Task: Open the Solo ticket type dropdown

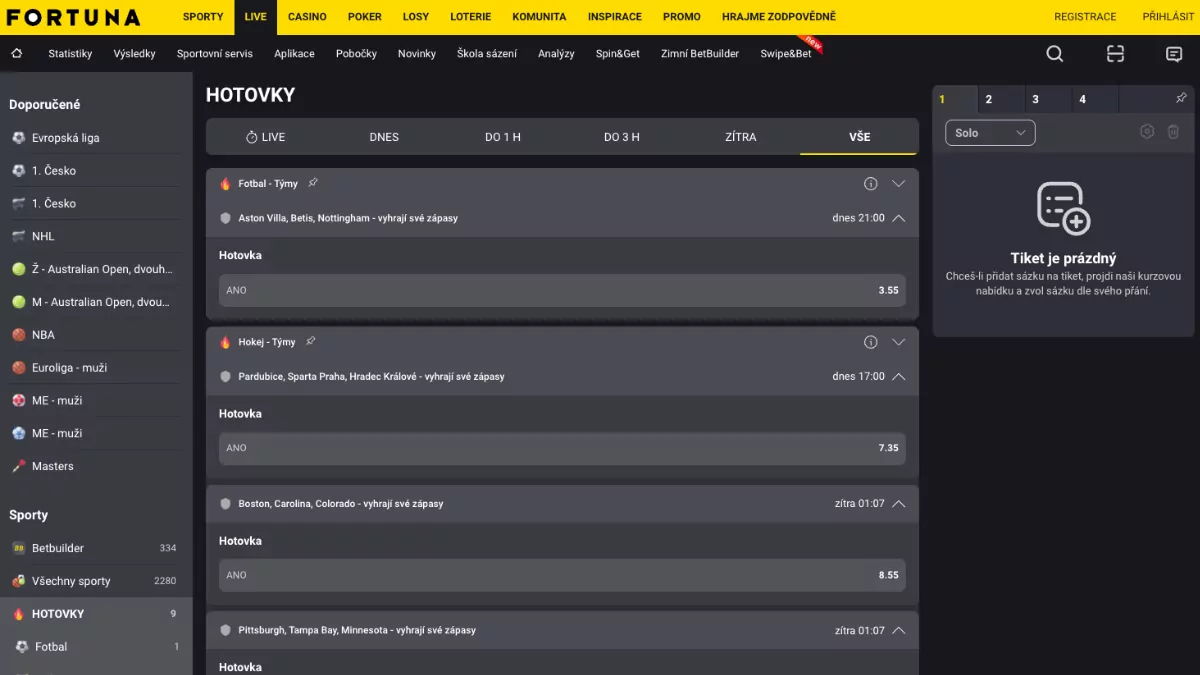Action: 990,133
